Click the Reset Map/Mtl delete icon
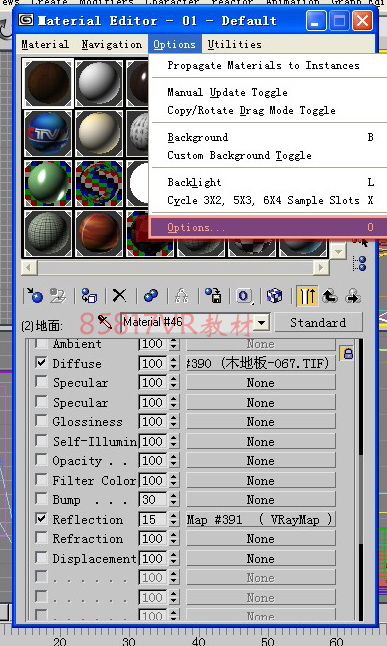The image size is (387, 646). [120, 295]
